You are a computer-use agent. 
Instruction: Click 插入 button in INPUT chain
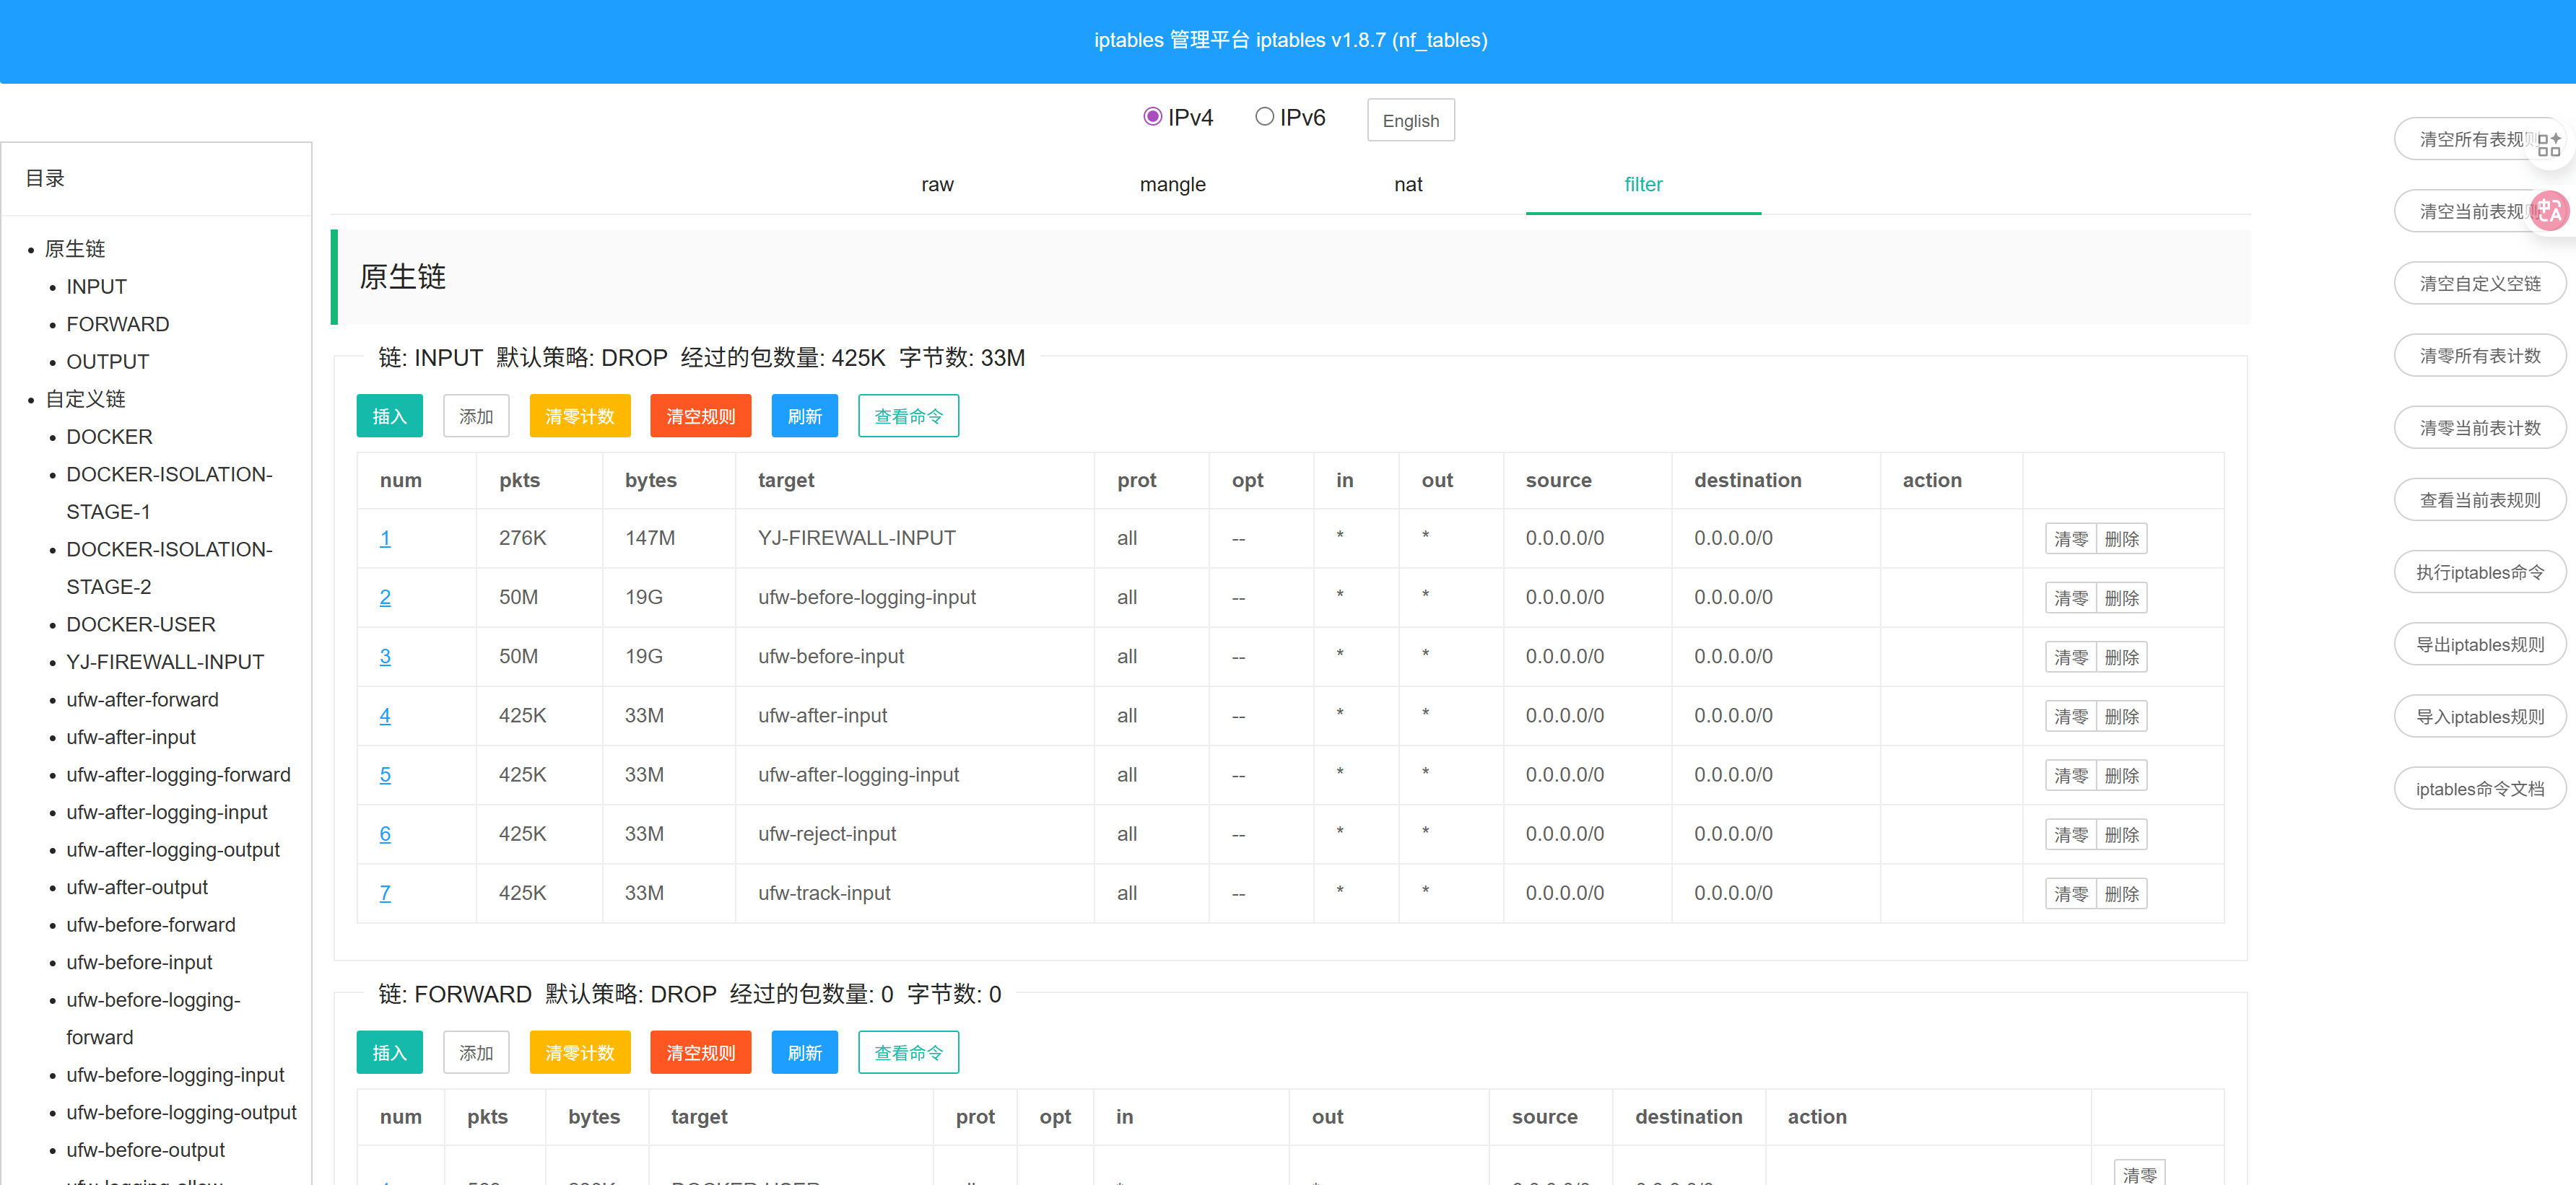(x=389, y=416)
